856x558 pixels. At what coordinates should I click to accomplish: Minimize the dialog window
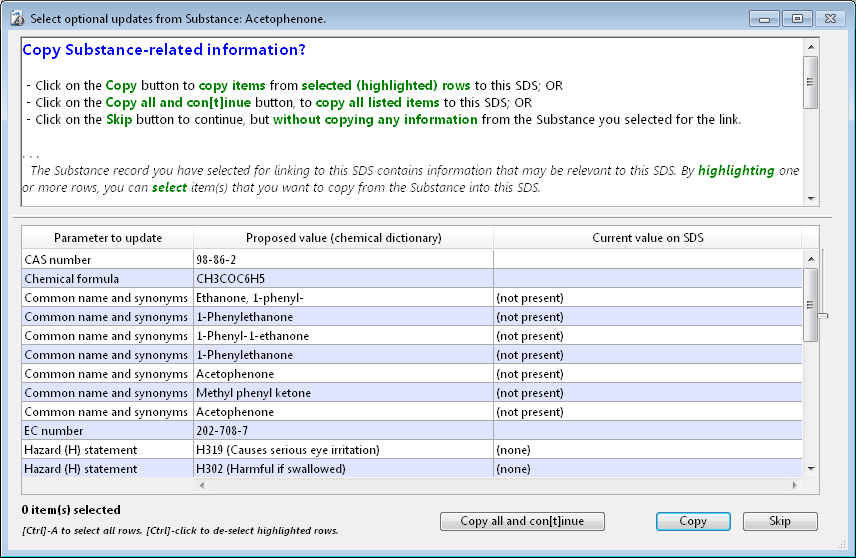click(x=764, y=19)
